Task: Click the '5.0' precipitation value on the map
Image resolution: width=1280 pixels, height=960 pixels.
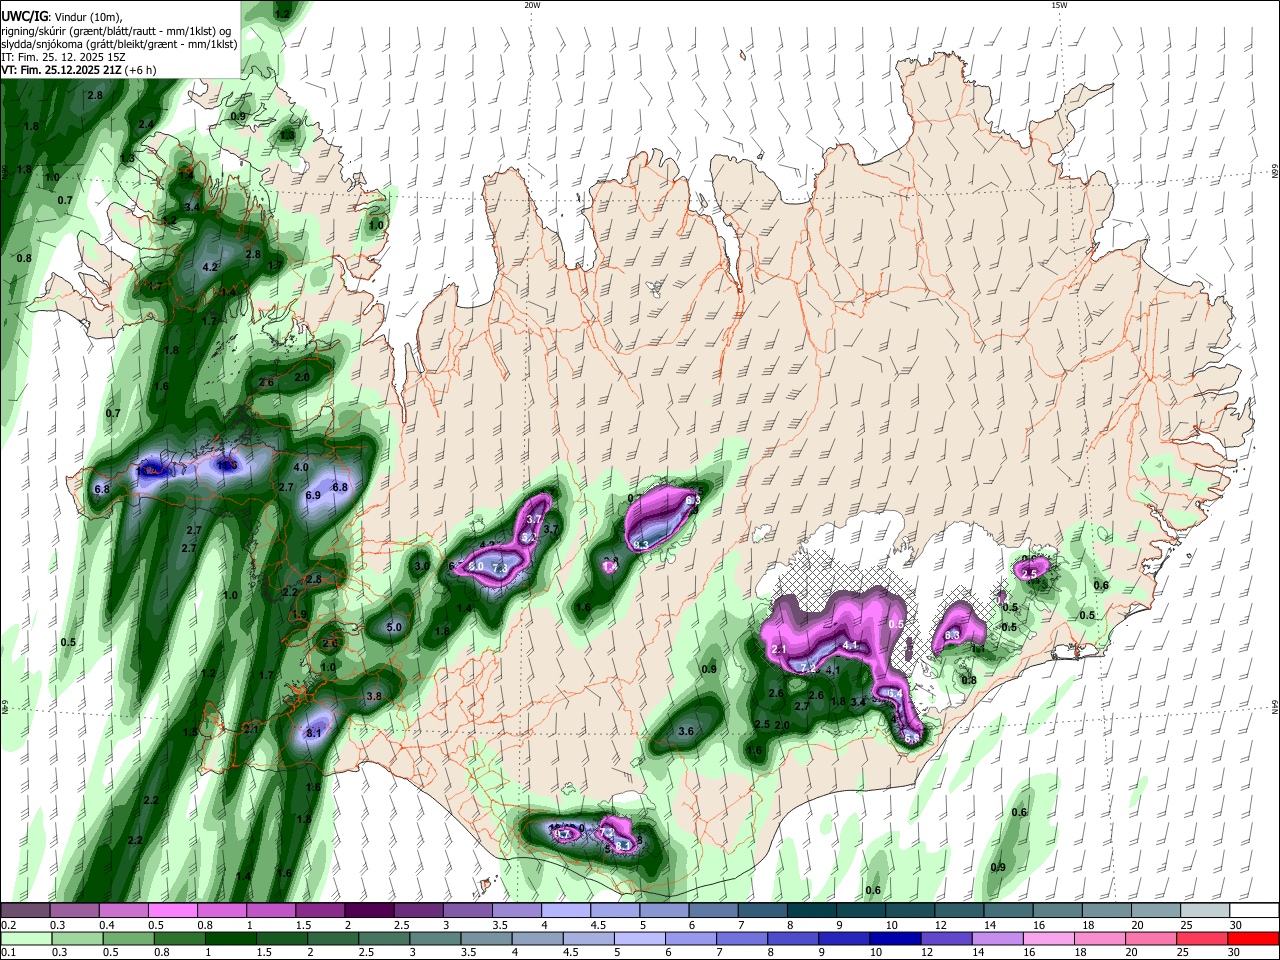Action: click(394, 628)
